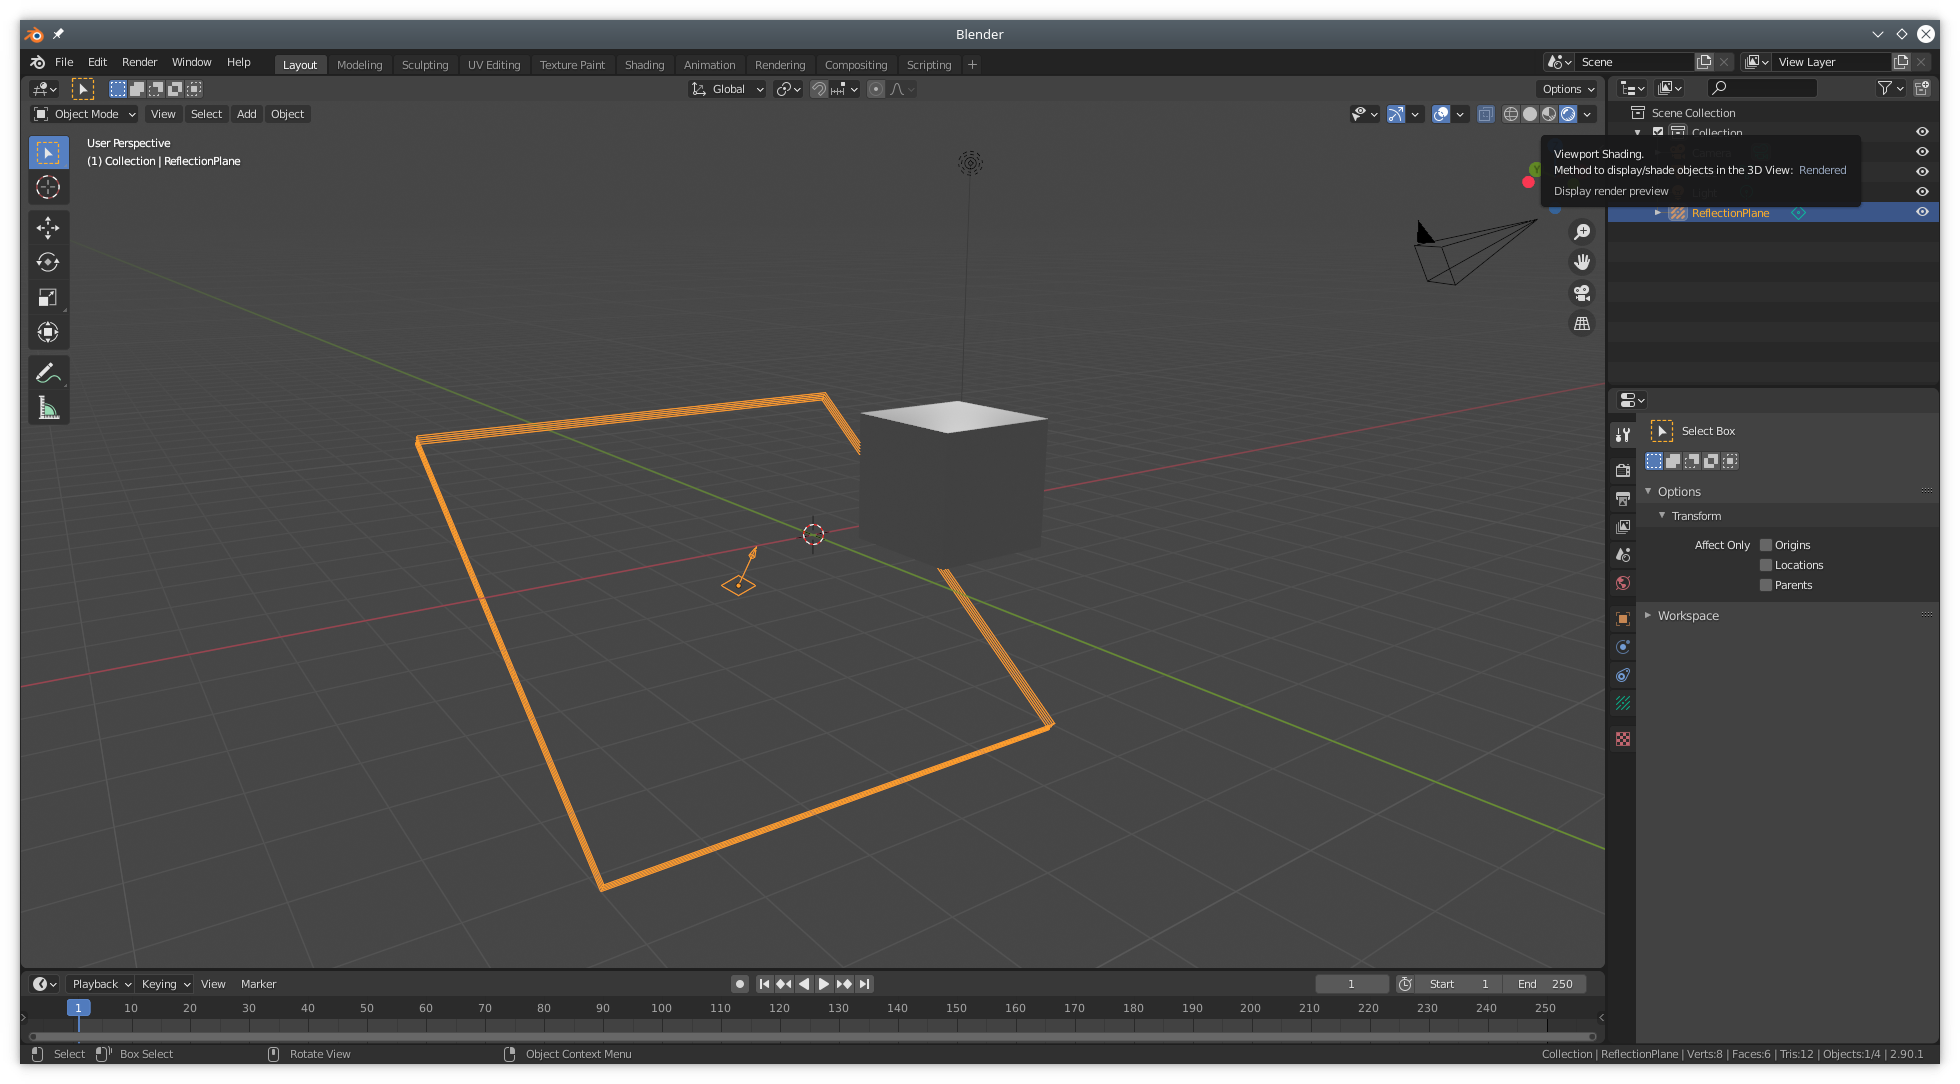Viewport: 1960px width, 1084px height.
Task: Click the play animation button
Action: [x=824, y=984]
